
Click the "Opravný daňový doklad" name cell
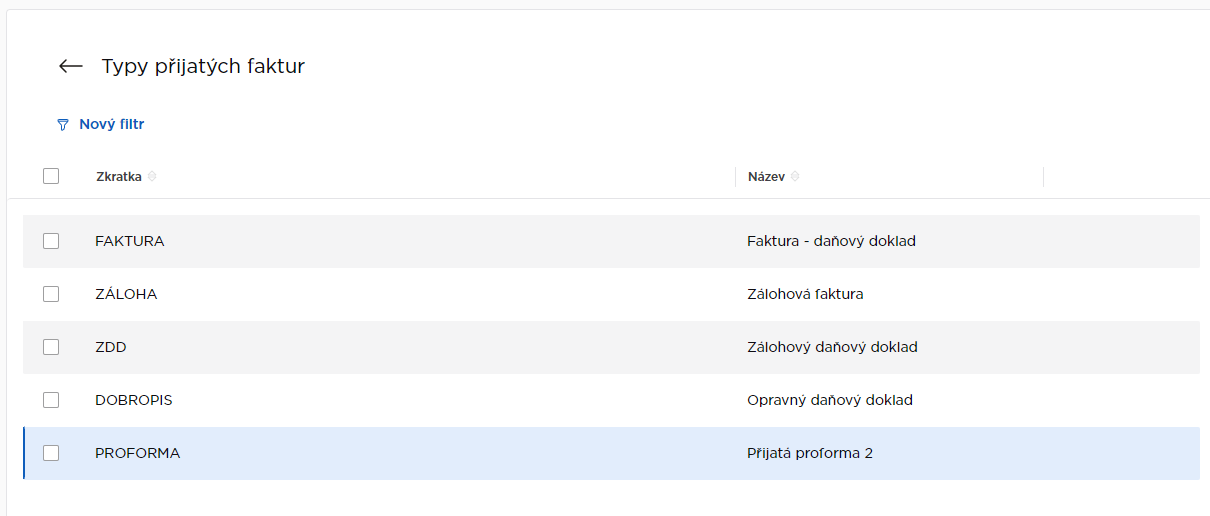coord(830,400)
